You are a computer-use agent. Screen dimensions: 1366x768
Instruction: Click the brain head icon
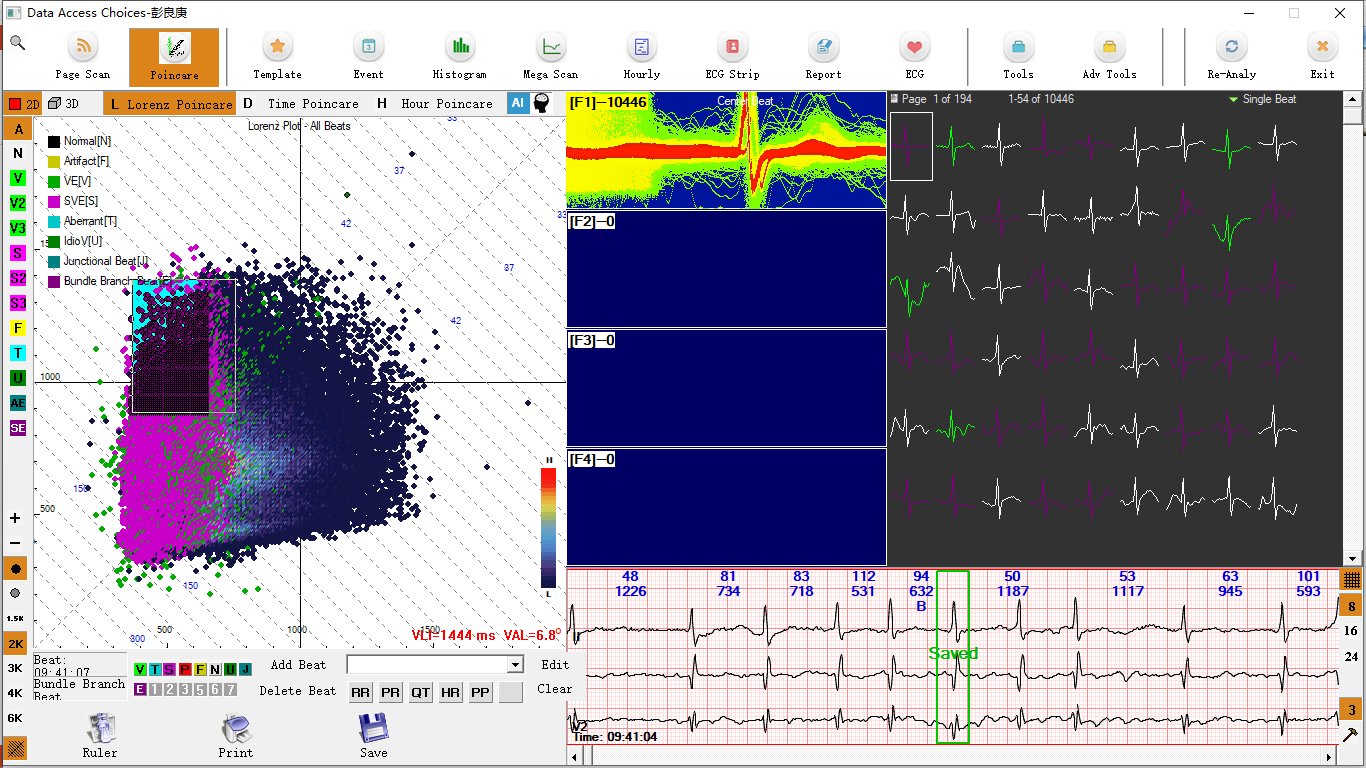pyautogui.click(x=542, y=103)
